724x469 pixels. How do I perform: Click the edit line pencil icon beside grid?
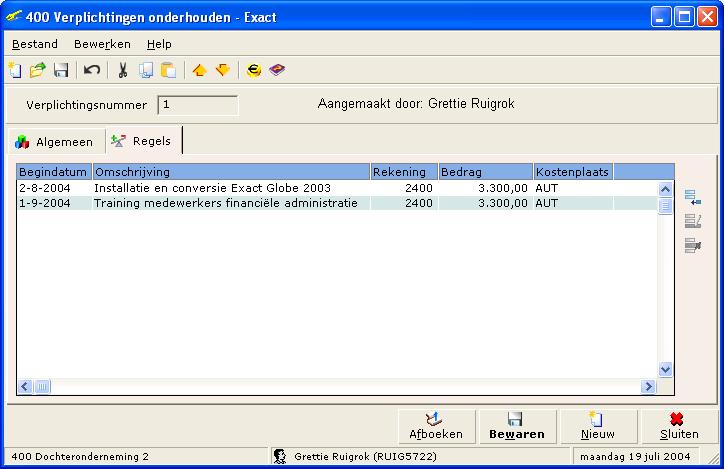693,222
